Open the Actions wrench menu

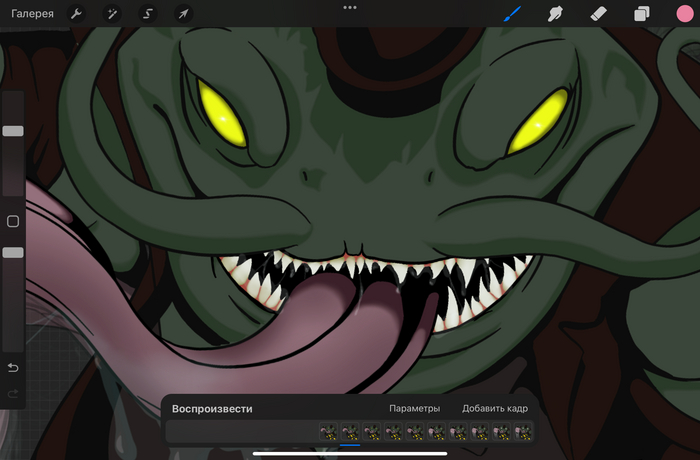pos(75,14)
